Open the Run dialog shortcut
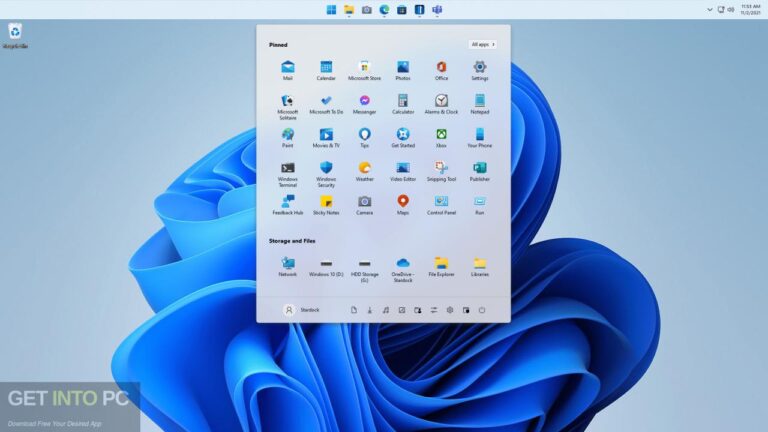Viewport: 768px width, 432px height. pos(480,205)
